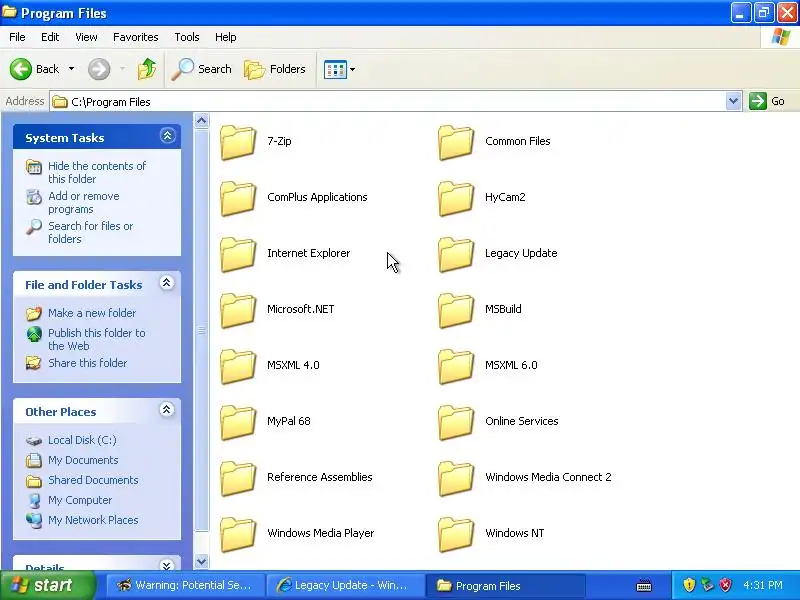This screenshot has height=600, width=800.
Task: Select the Common Files folder icon
Action: [456, 142]
